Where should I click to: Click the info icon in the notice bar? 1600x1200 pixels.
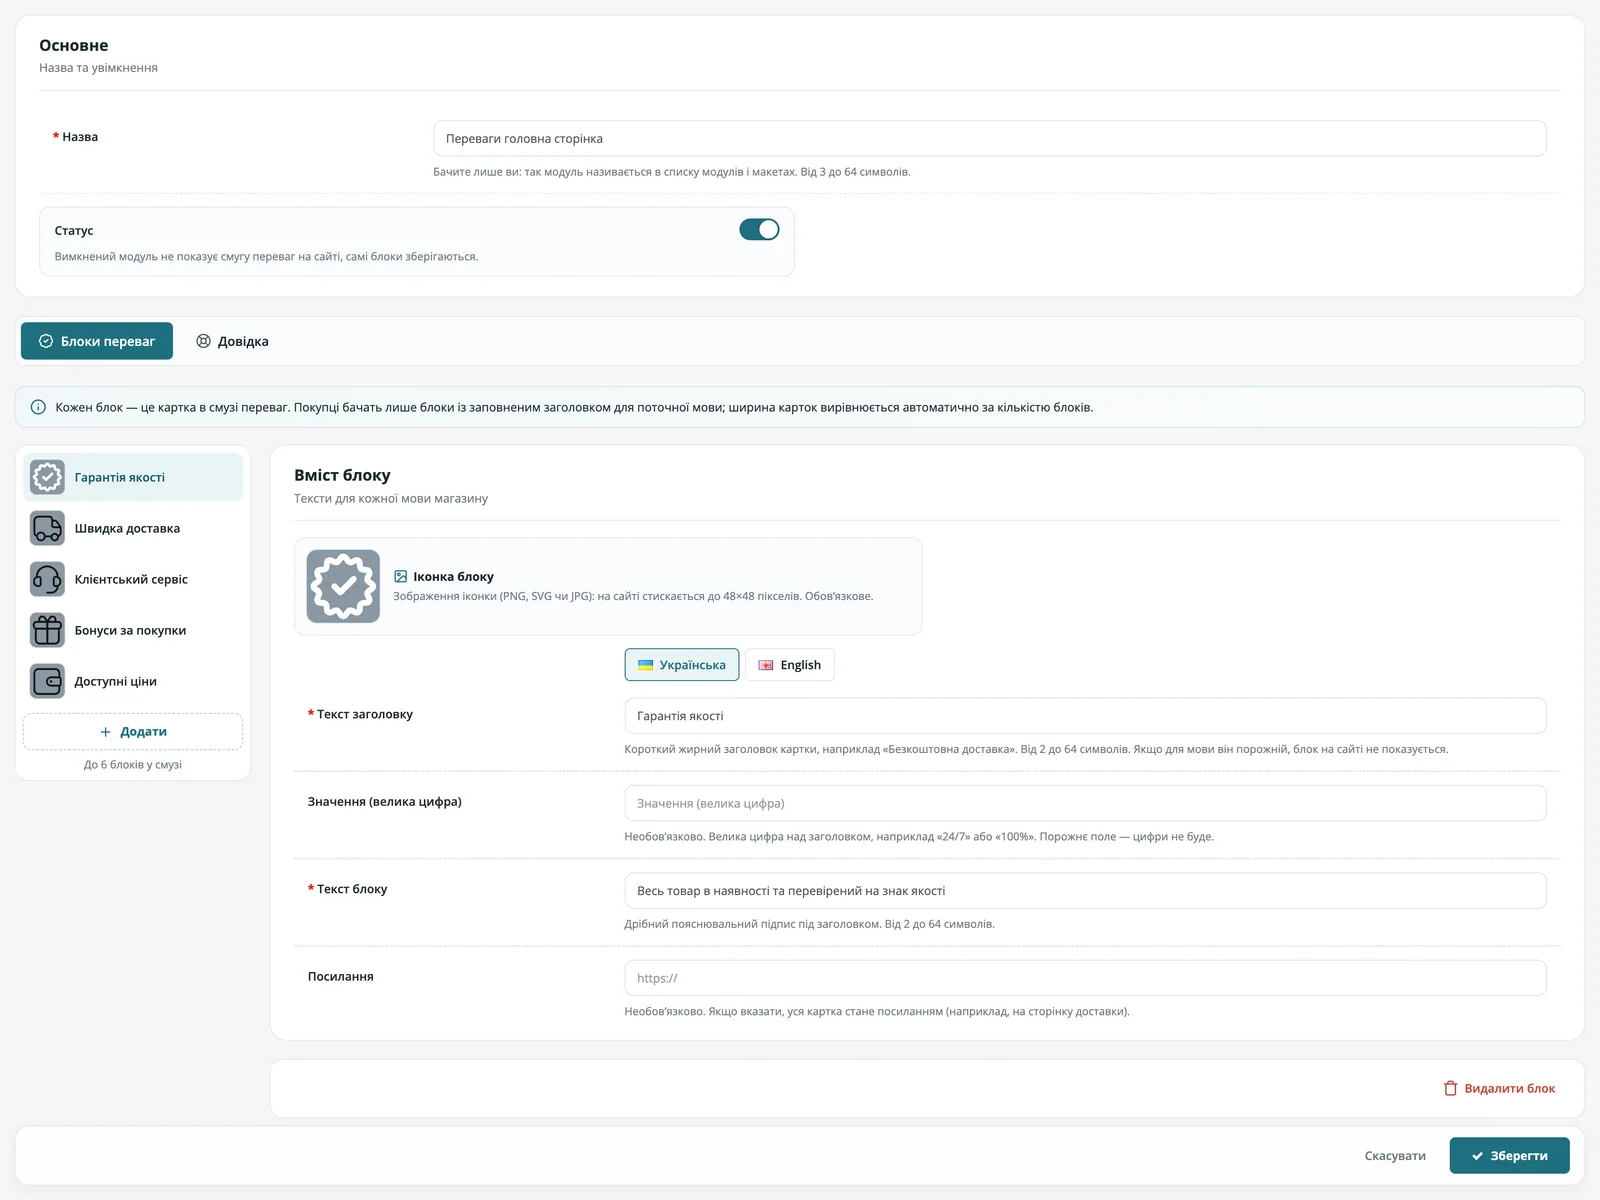click(x=38, y=407)
